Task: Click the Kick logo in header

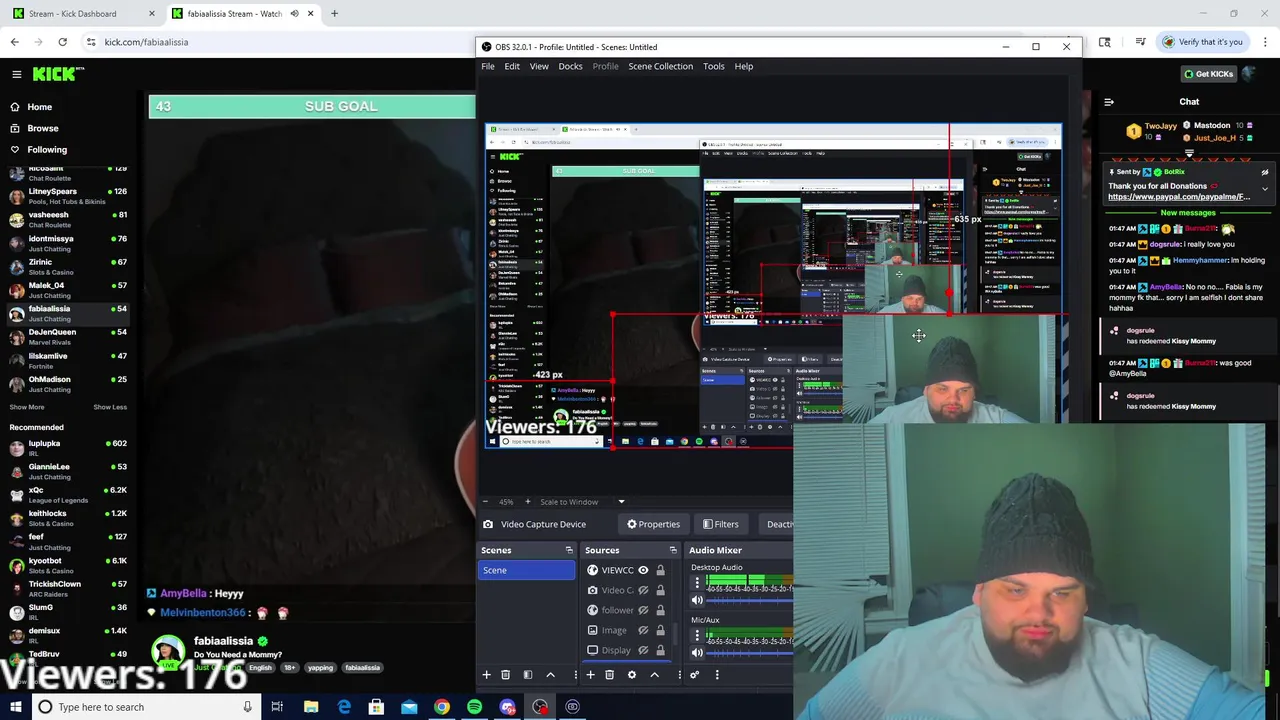Action: [x=58, y=74]
